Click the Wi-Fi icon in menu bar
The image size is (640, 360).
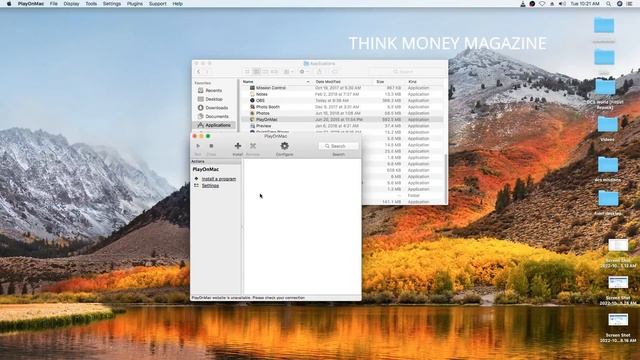[542, 4]
